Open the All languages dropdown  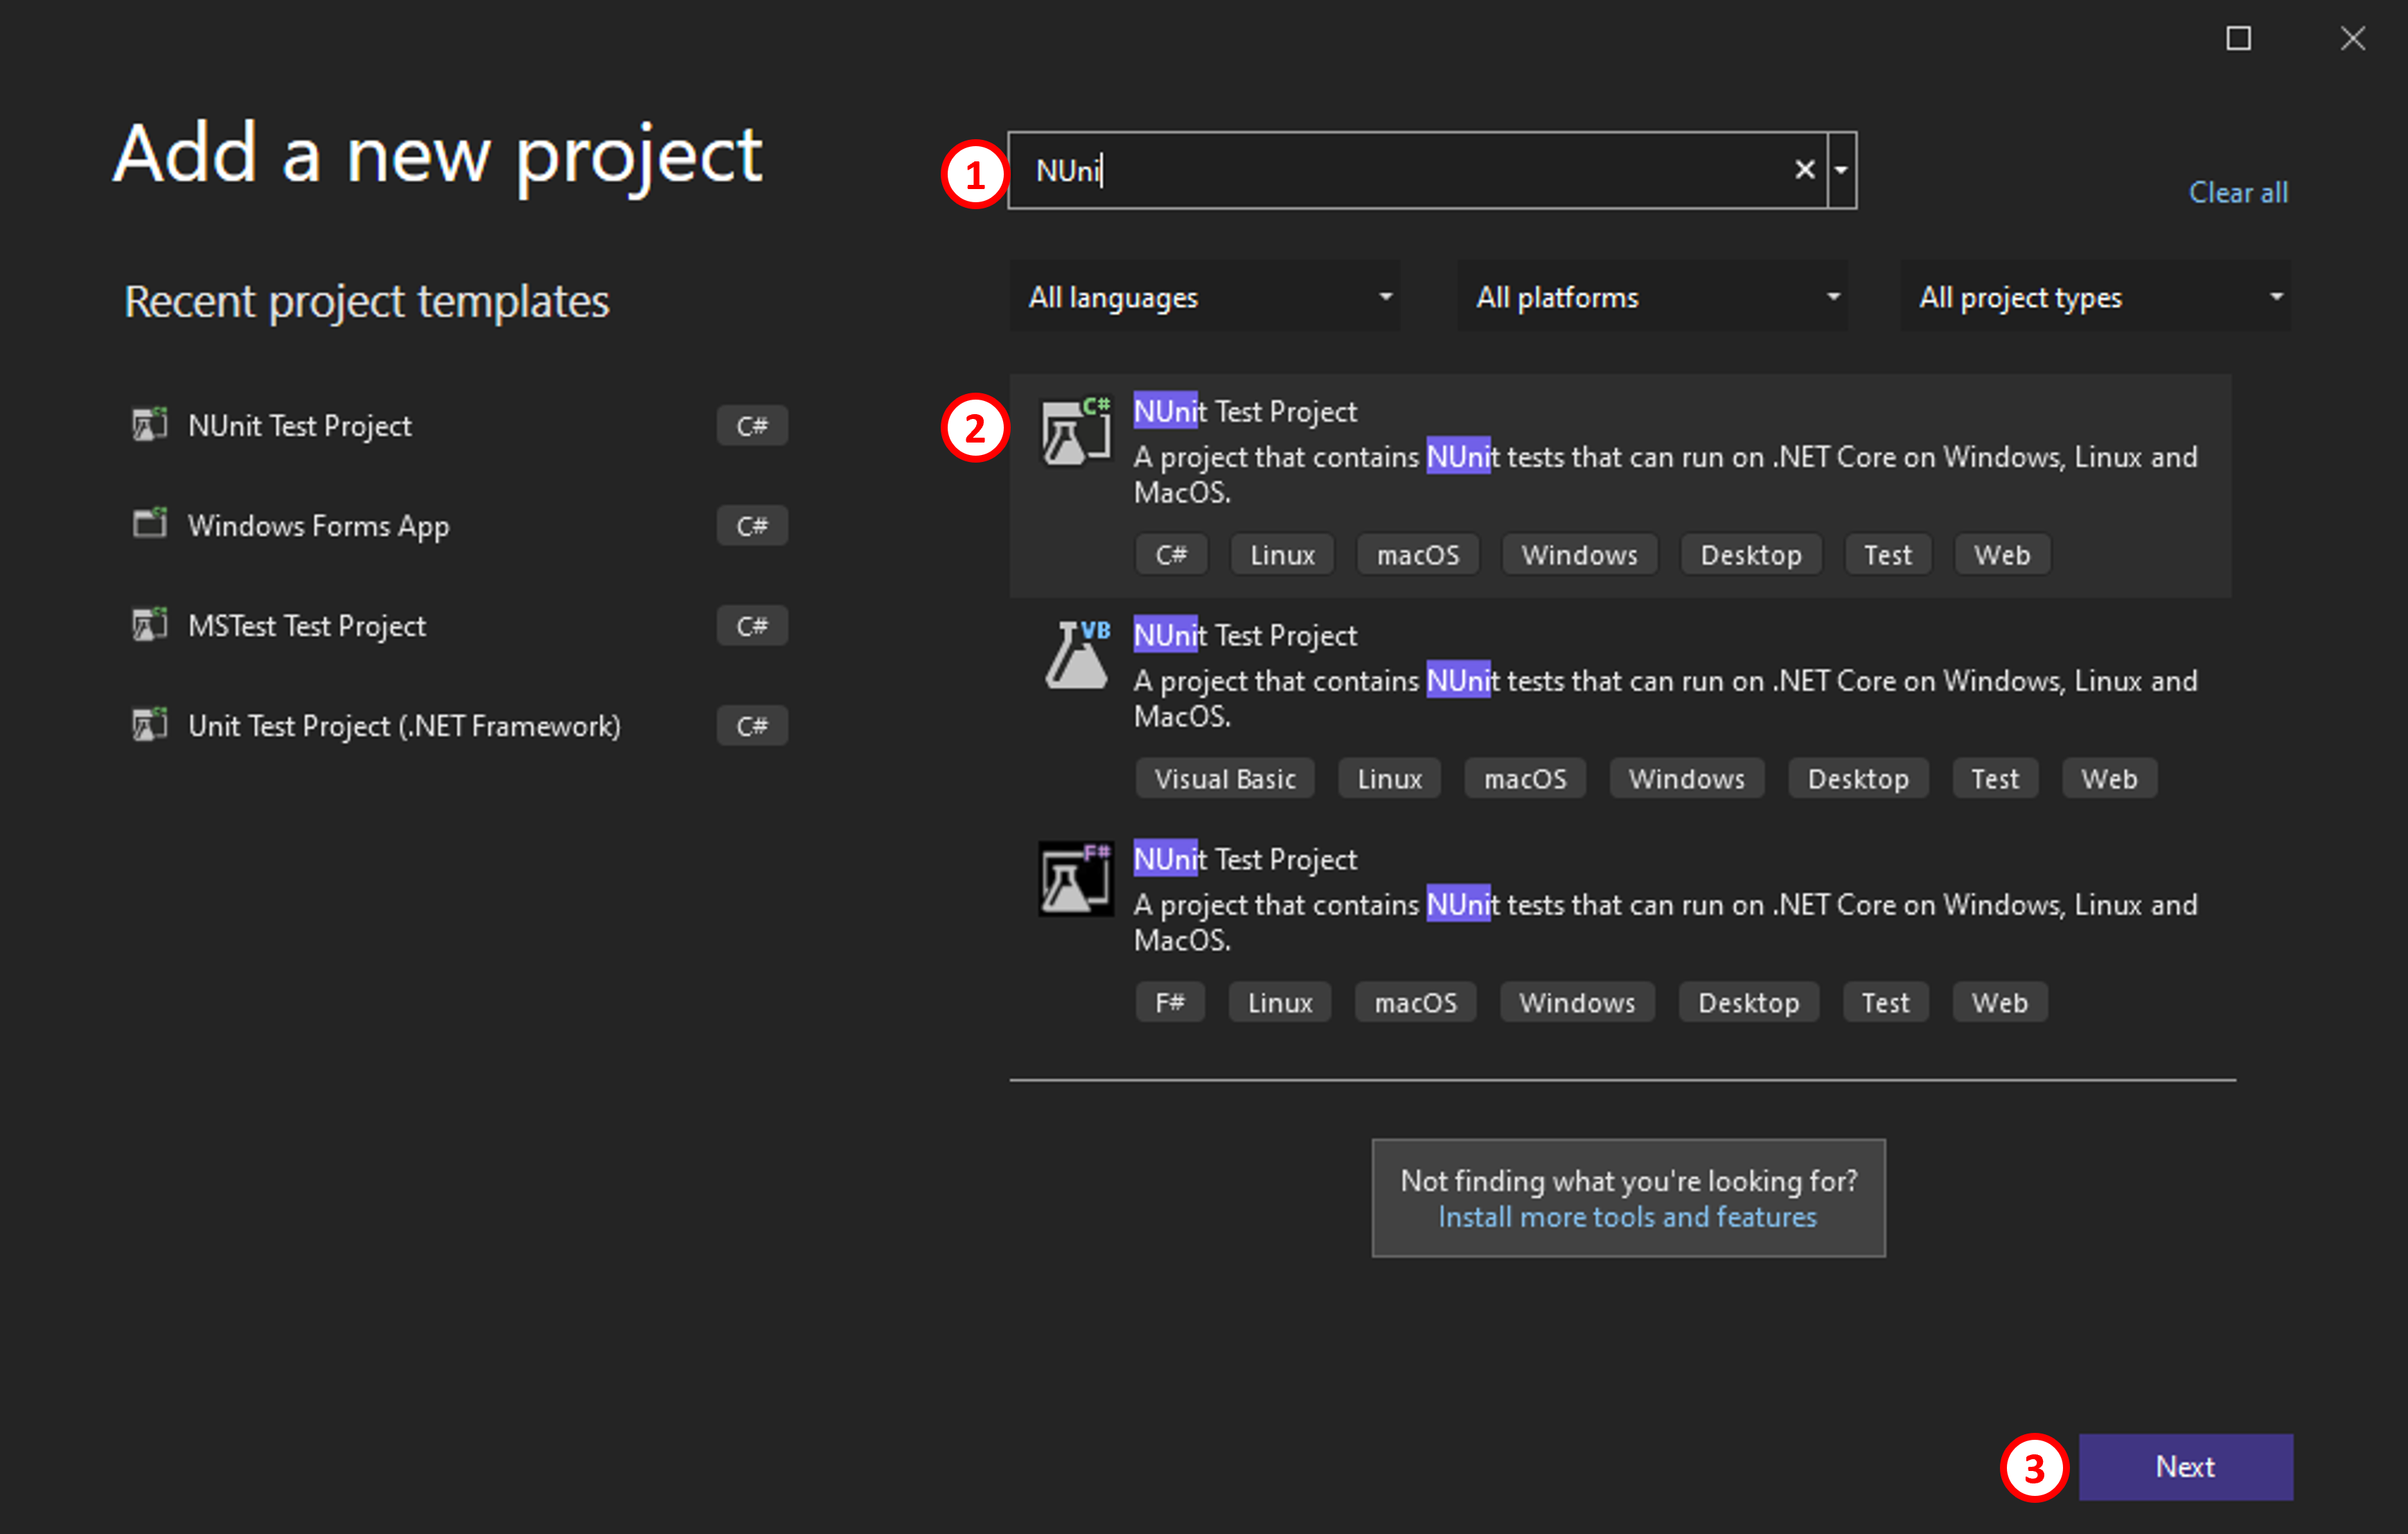click(x=1206, y=297)
